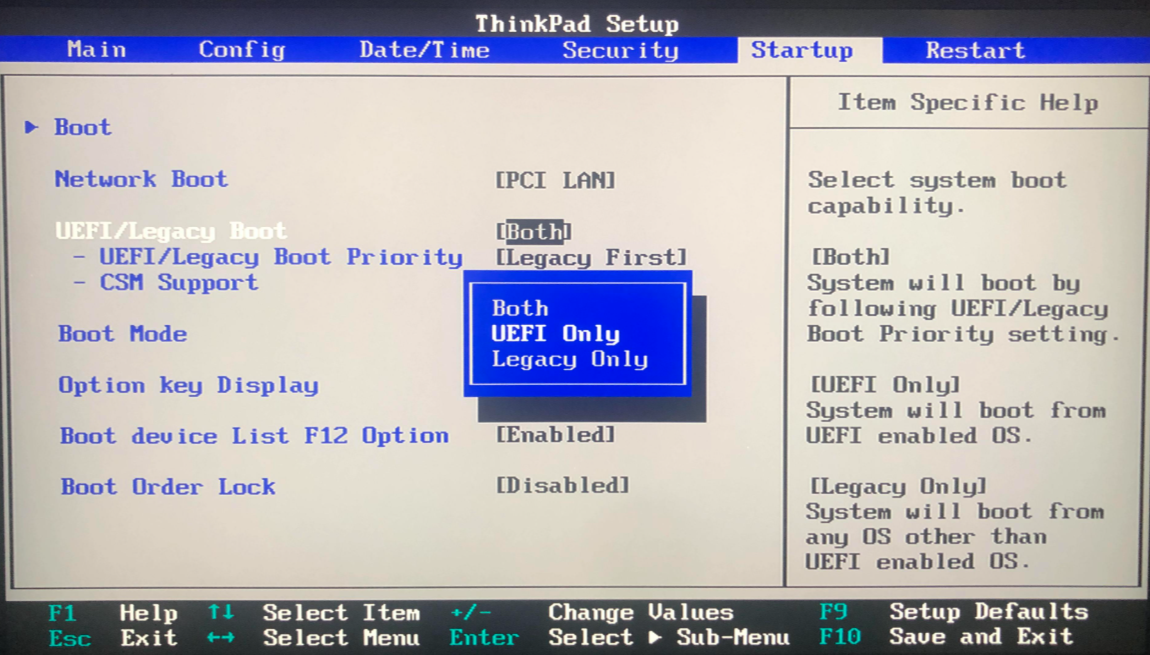The height and width of the screenshot is (655, 1150).
Task: Select the Boot Mode setting
Action: [x=122, y=334]
